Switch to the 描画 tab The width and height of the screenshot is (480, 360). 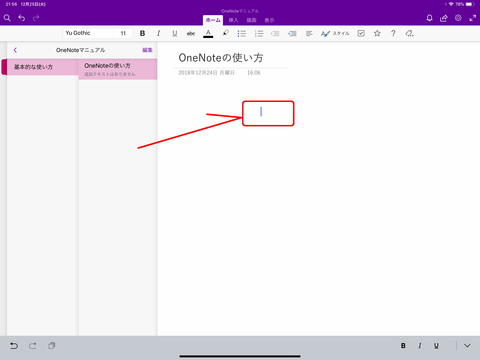[x=251, y=20]
